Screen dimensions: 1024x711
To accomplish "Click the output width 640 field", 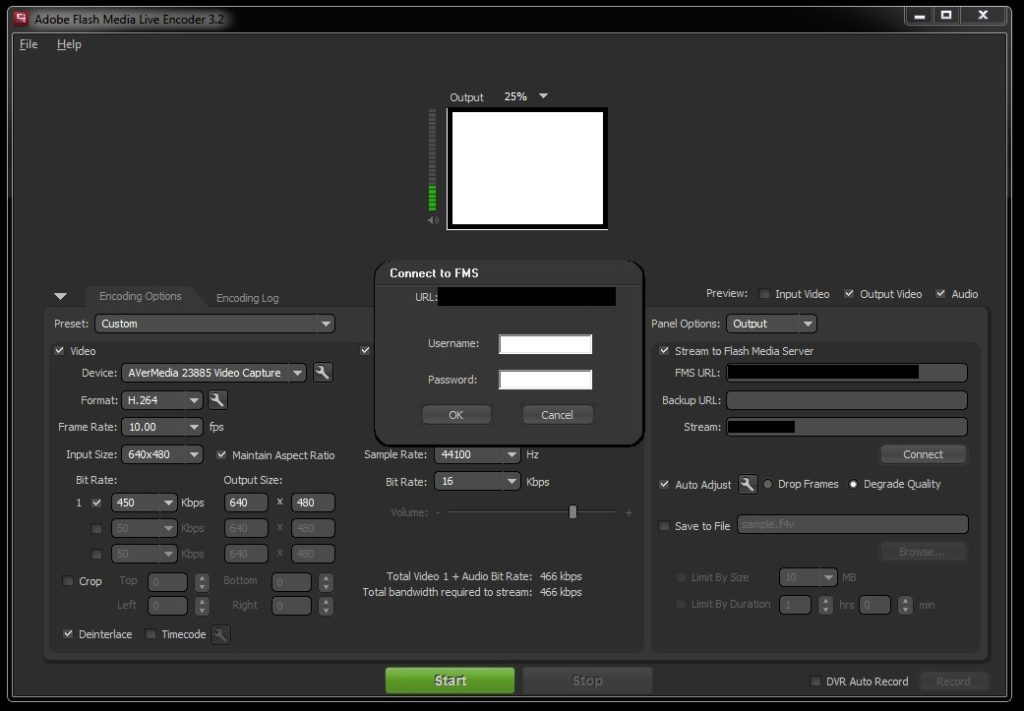I will coord(246,503).
